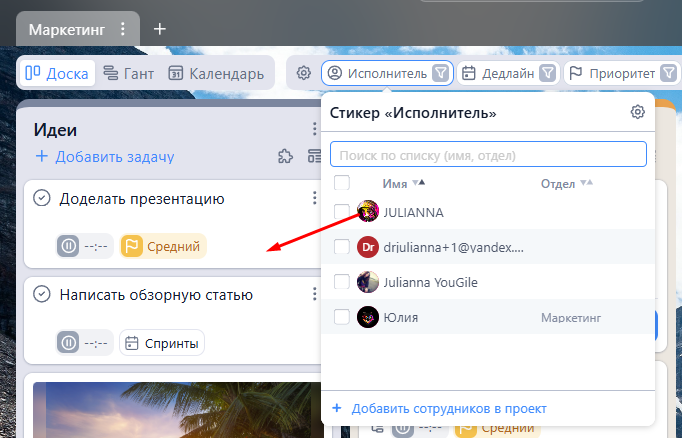Screen dimensions: 682x438
Task: Open the Идеи column options menu
Action: [x=314, y=129]
